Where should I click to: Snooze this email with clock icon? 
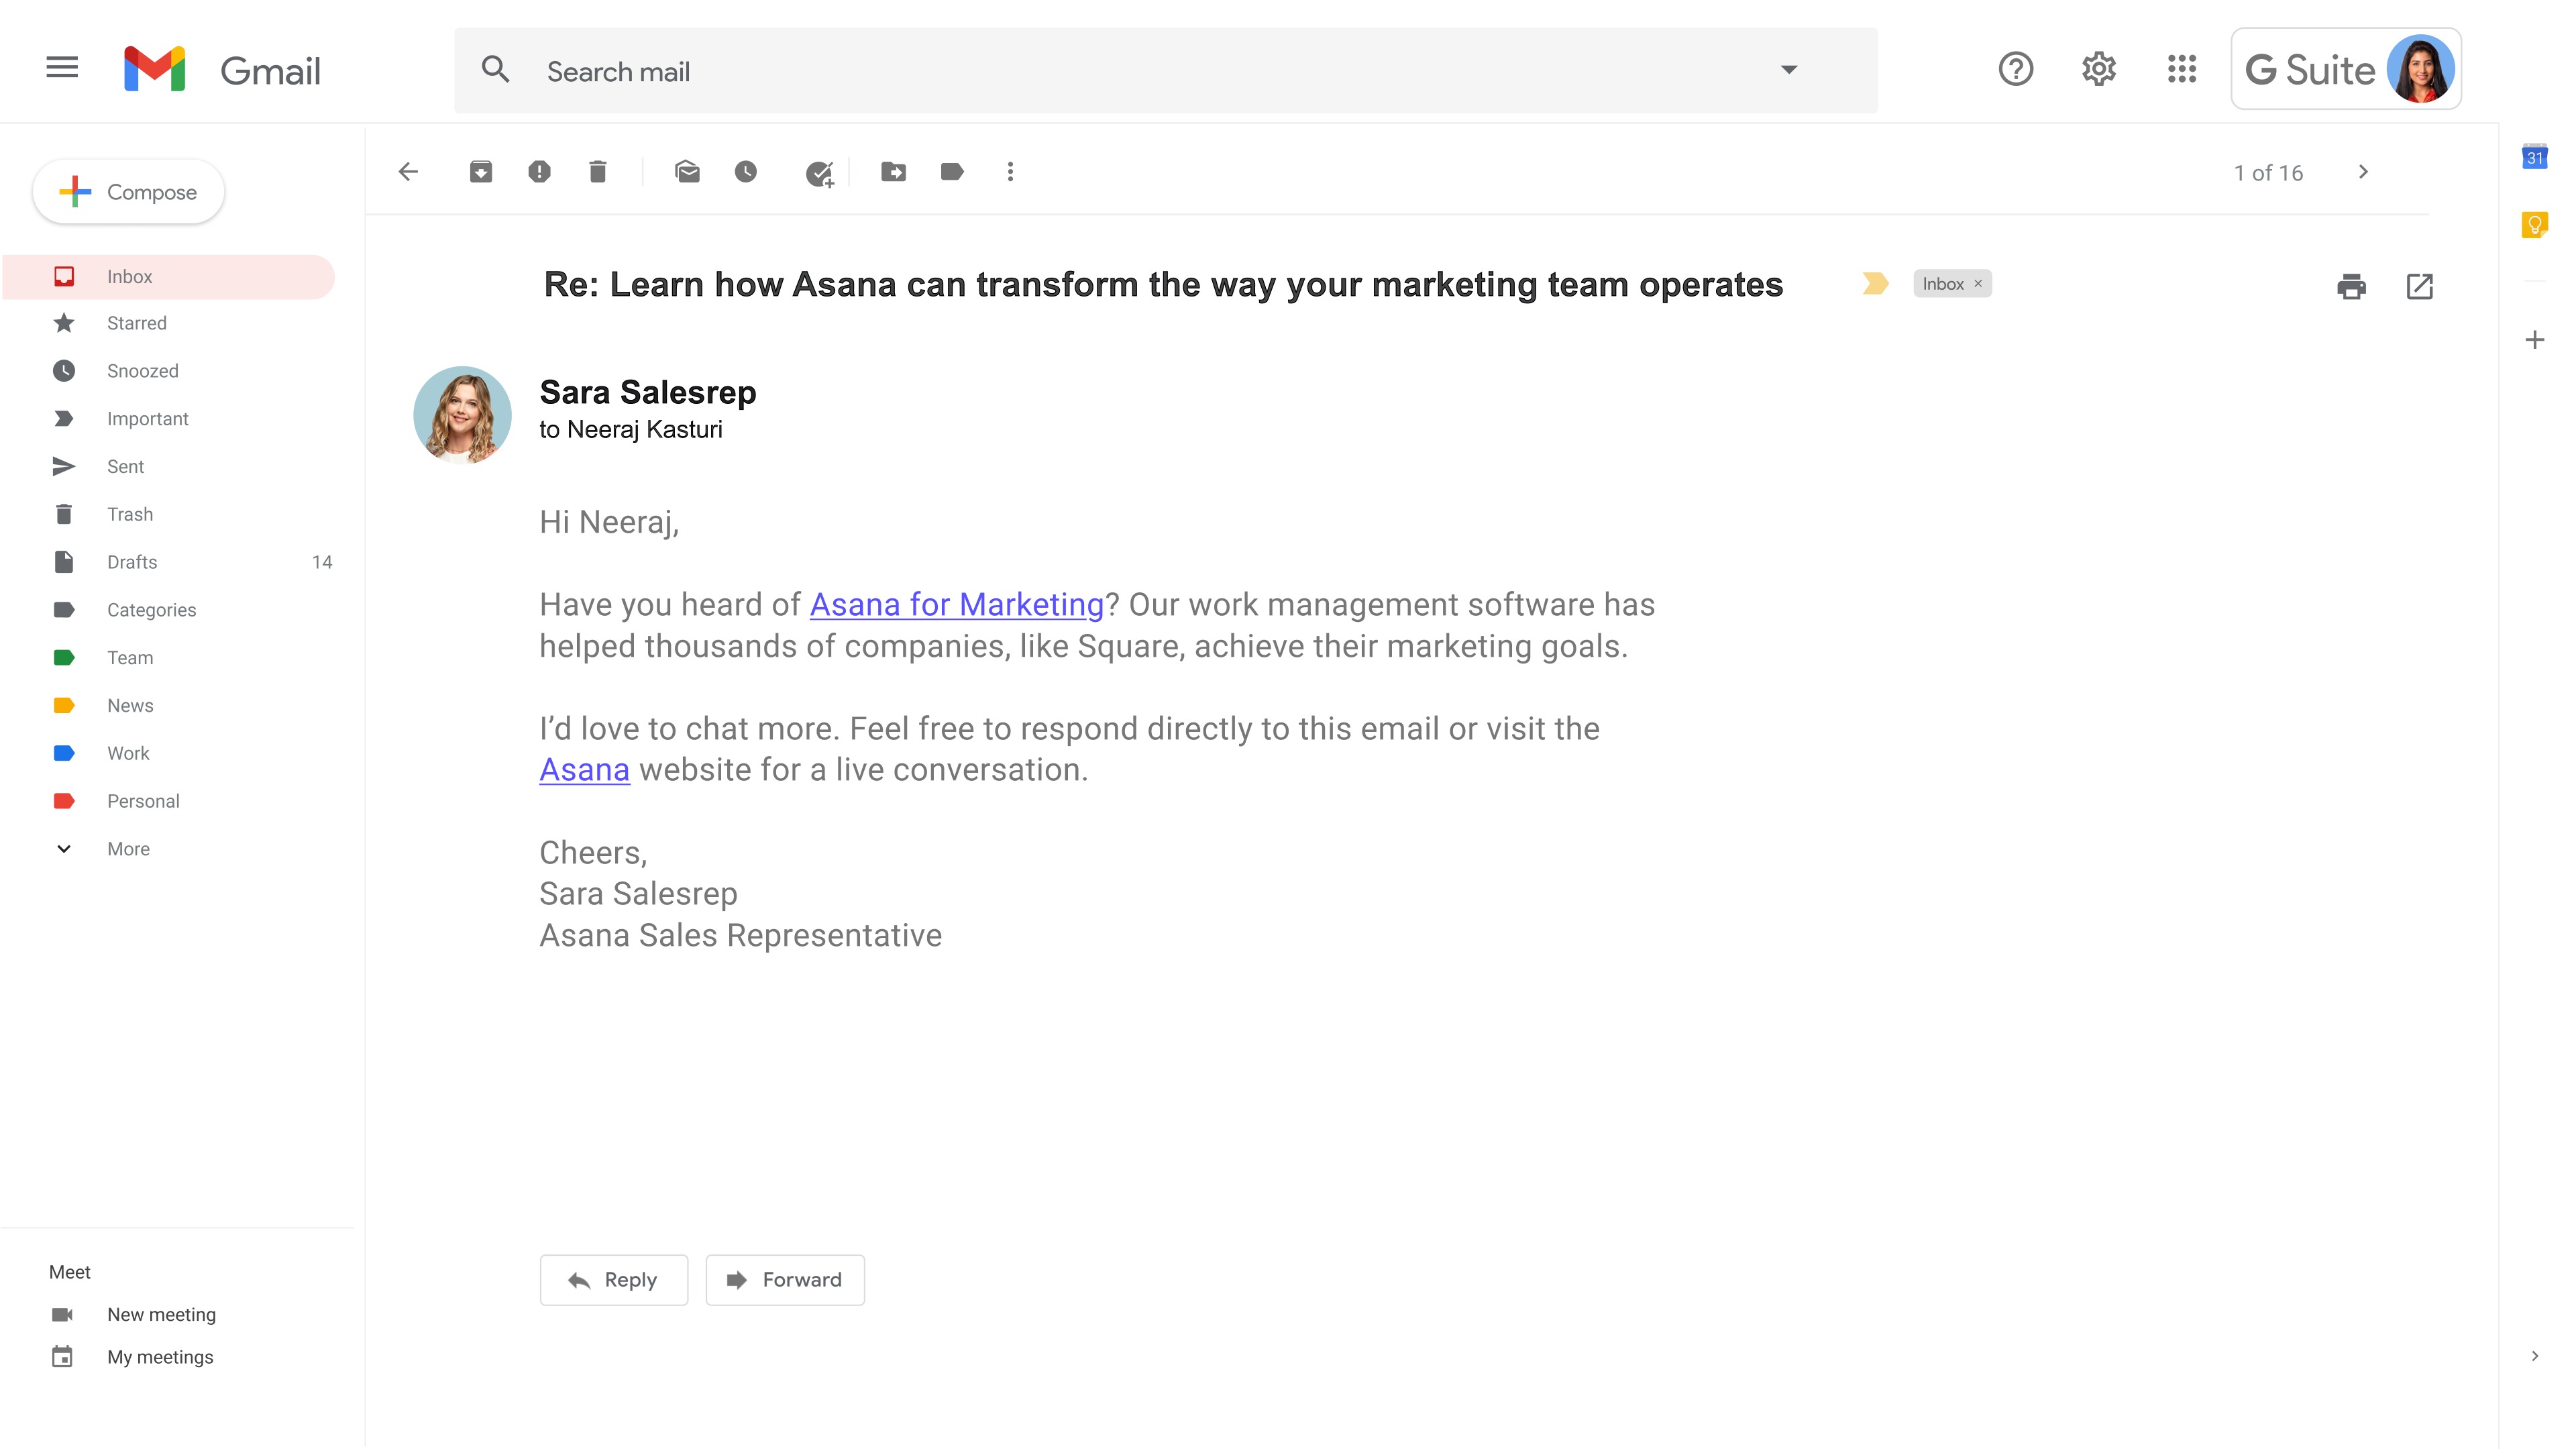(746, 172)
